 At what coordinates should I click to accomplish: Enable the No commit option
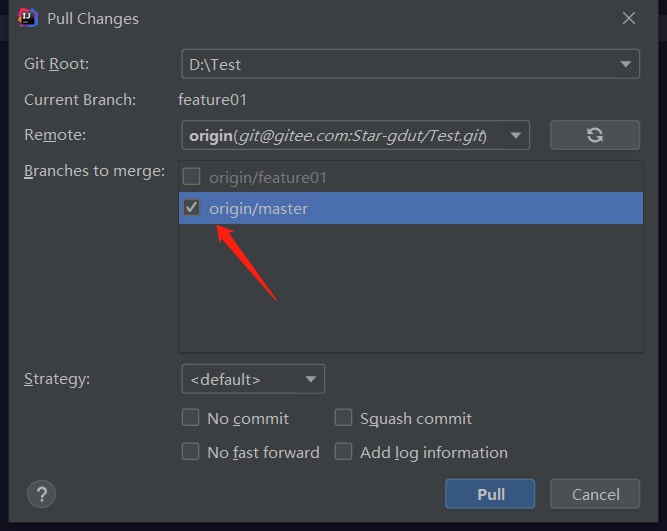point(191,418)
